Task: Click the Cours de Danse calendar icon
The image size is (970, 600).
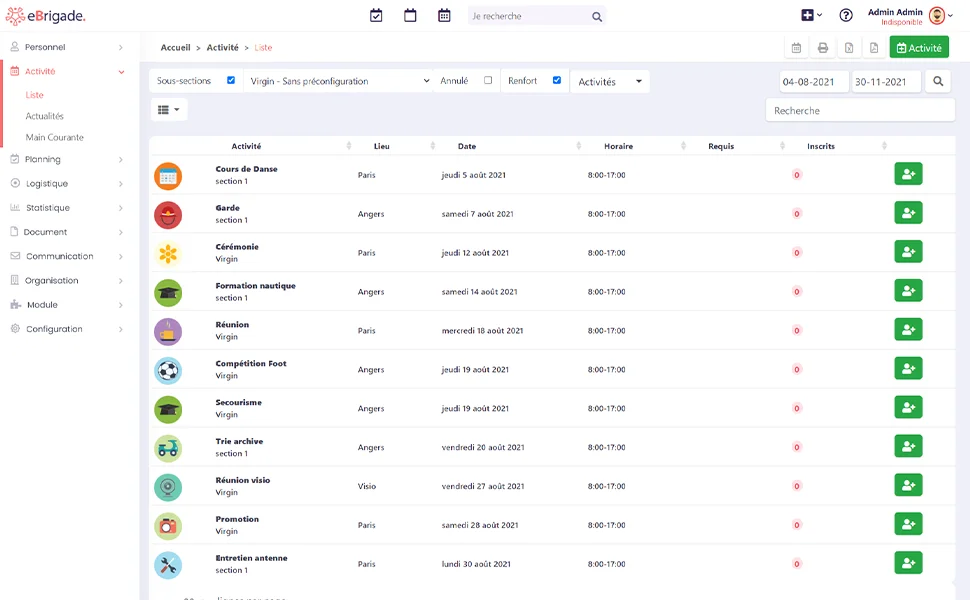Action: (168, 176)
